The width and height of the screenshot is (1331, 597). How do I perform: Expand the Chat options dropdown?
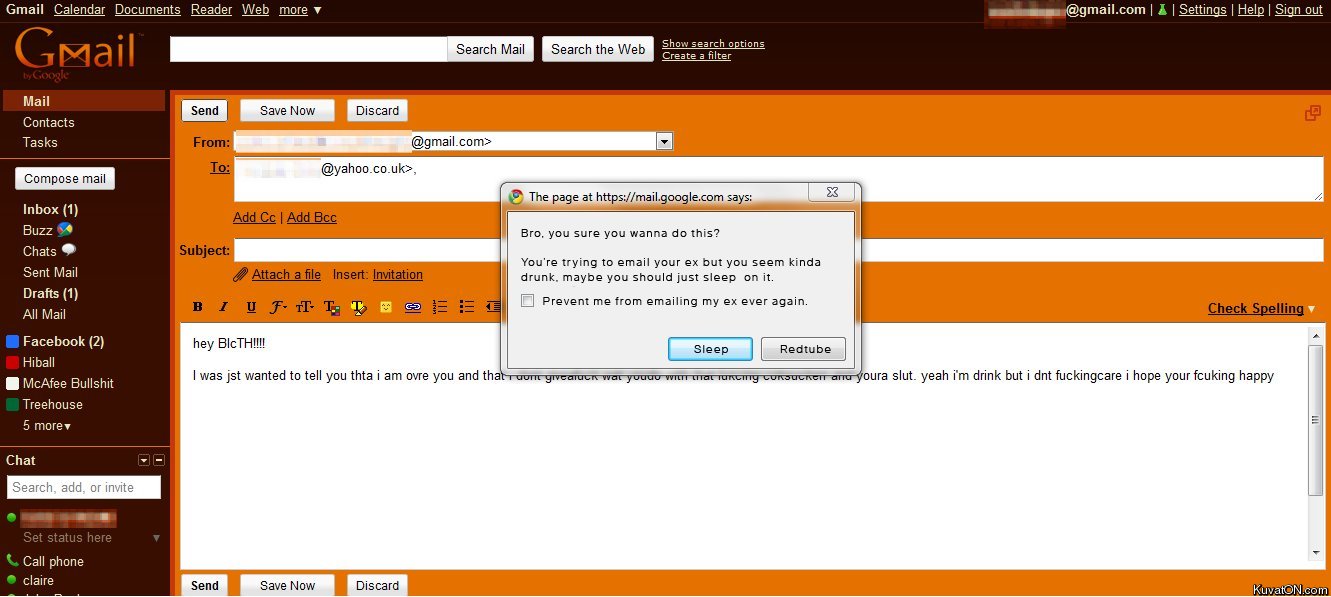tap(144, 460)
